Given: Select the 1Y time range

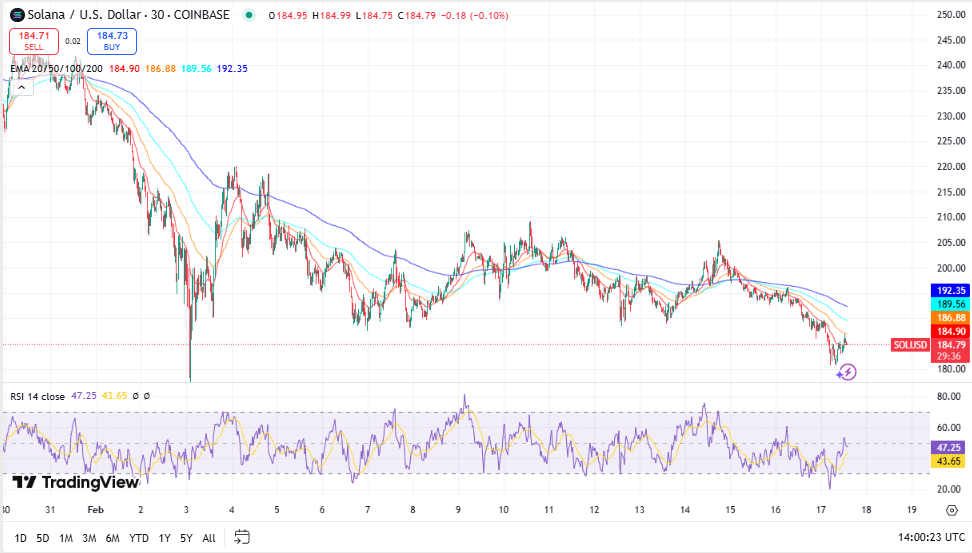Looking at the screenshot, I should (x=164, y=538).
